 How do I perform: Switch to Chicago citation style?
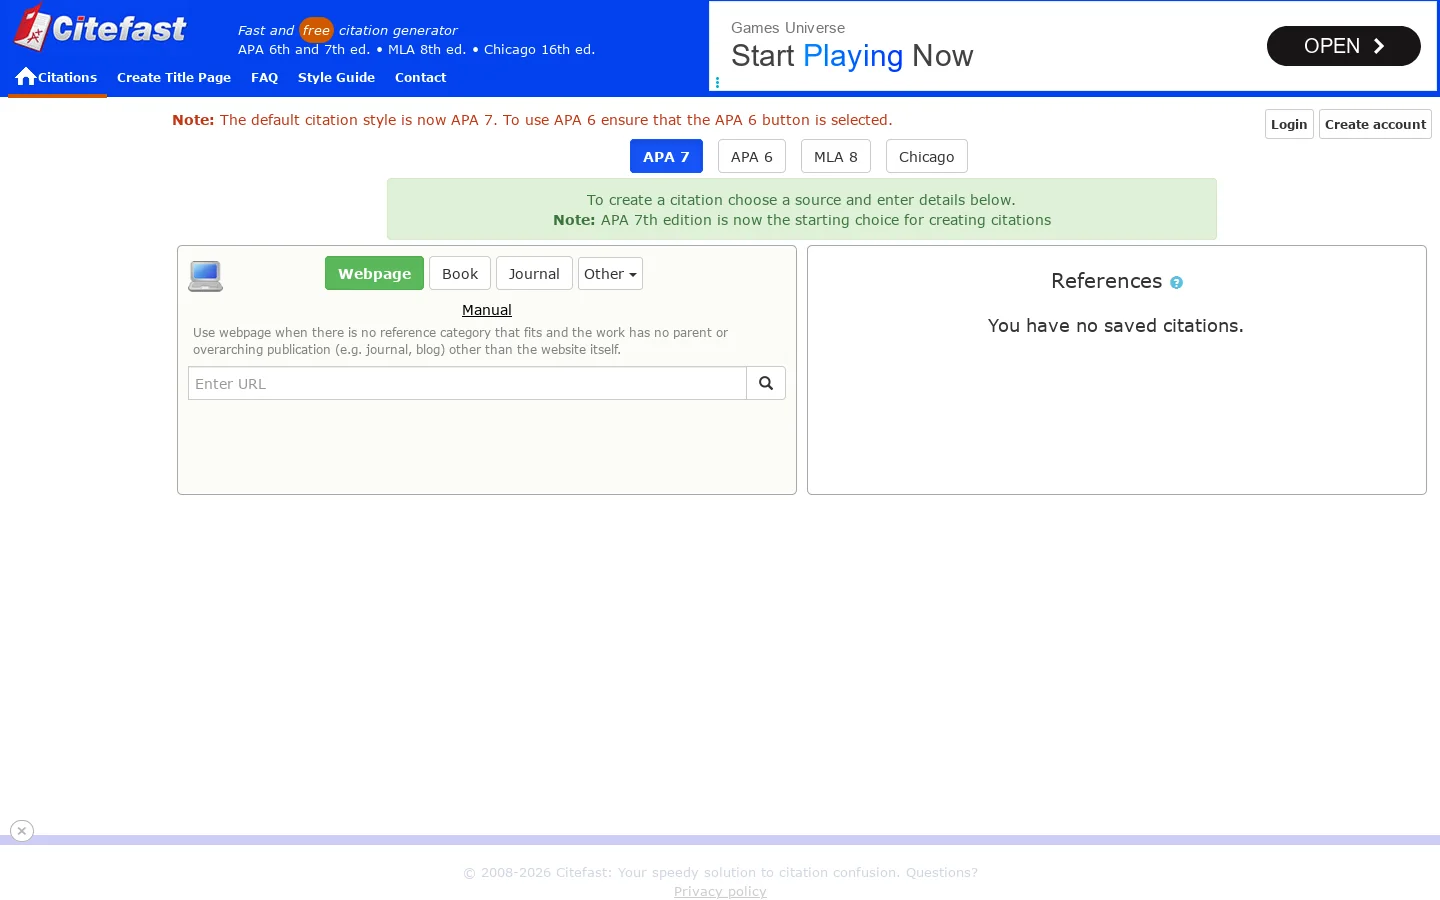[927, 156]
